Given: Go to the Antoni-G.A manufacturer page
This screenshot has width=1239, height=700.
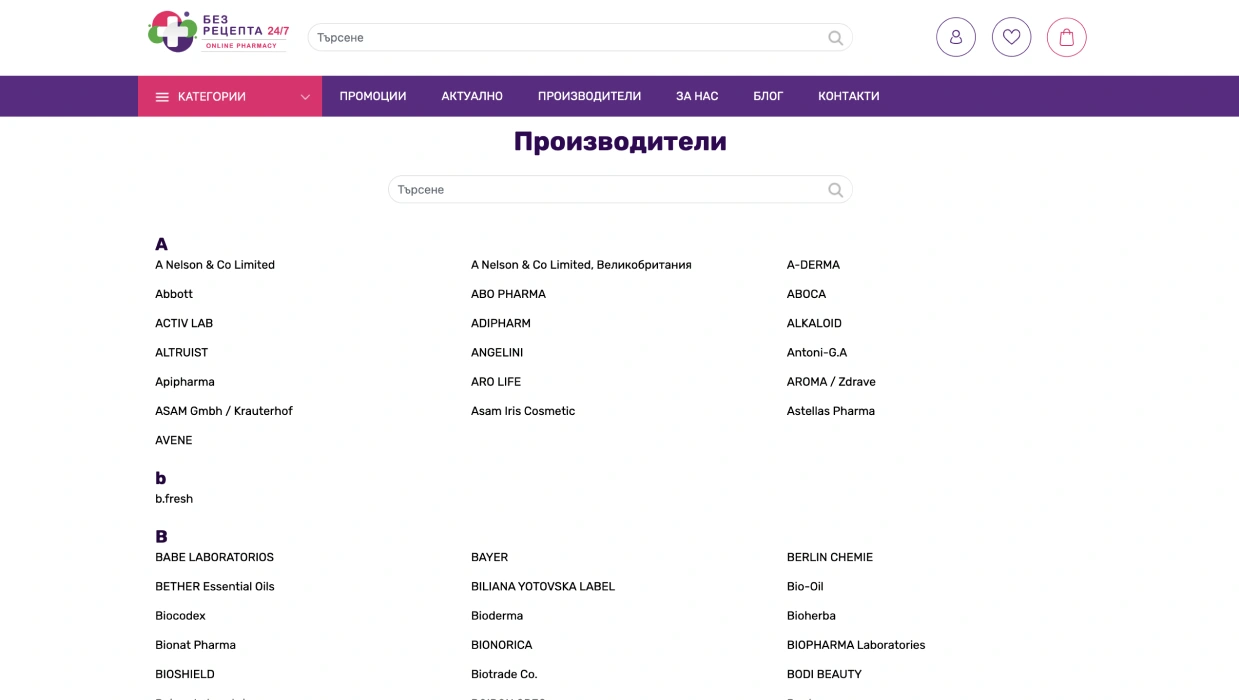Looking at the screenshot, I should point(817,352).
